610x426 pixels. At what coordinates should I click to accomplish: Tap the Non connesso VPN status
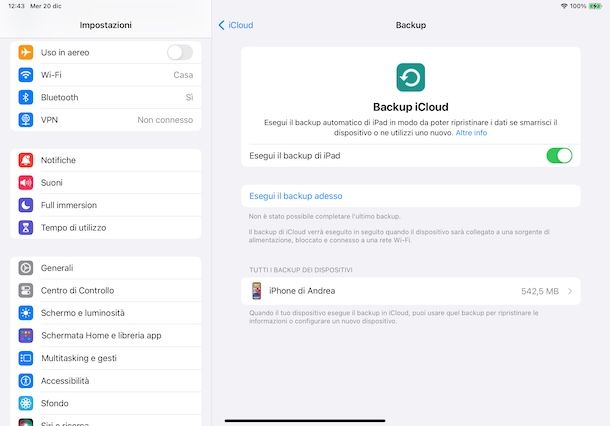(x=165, y=120)
